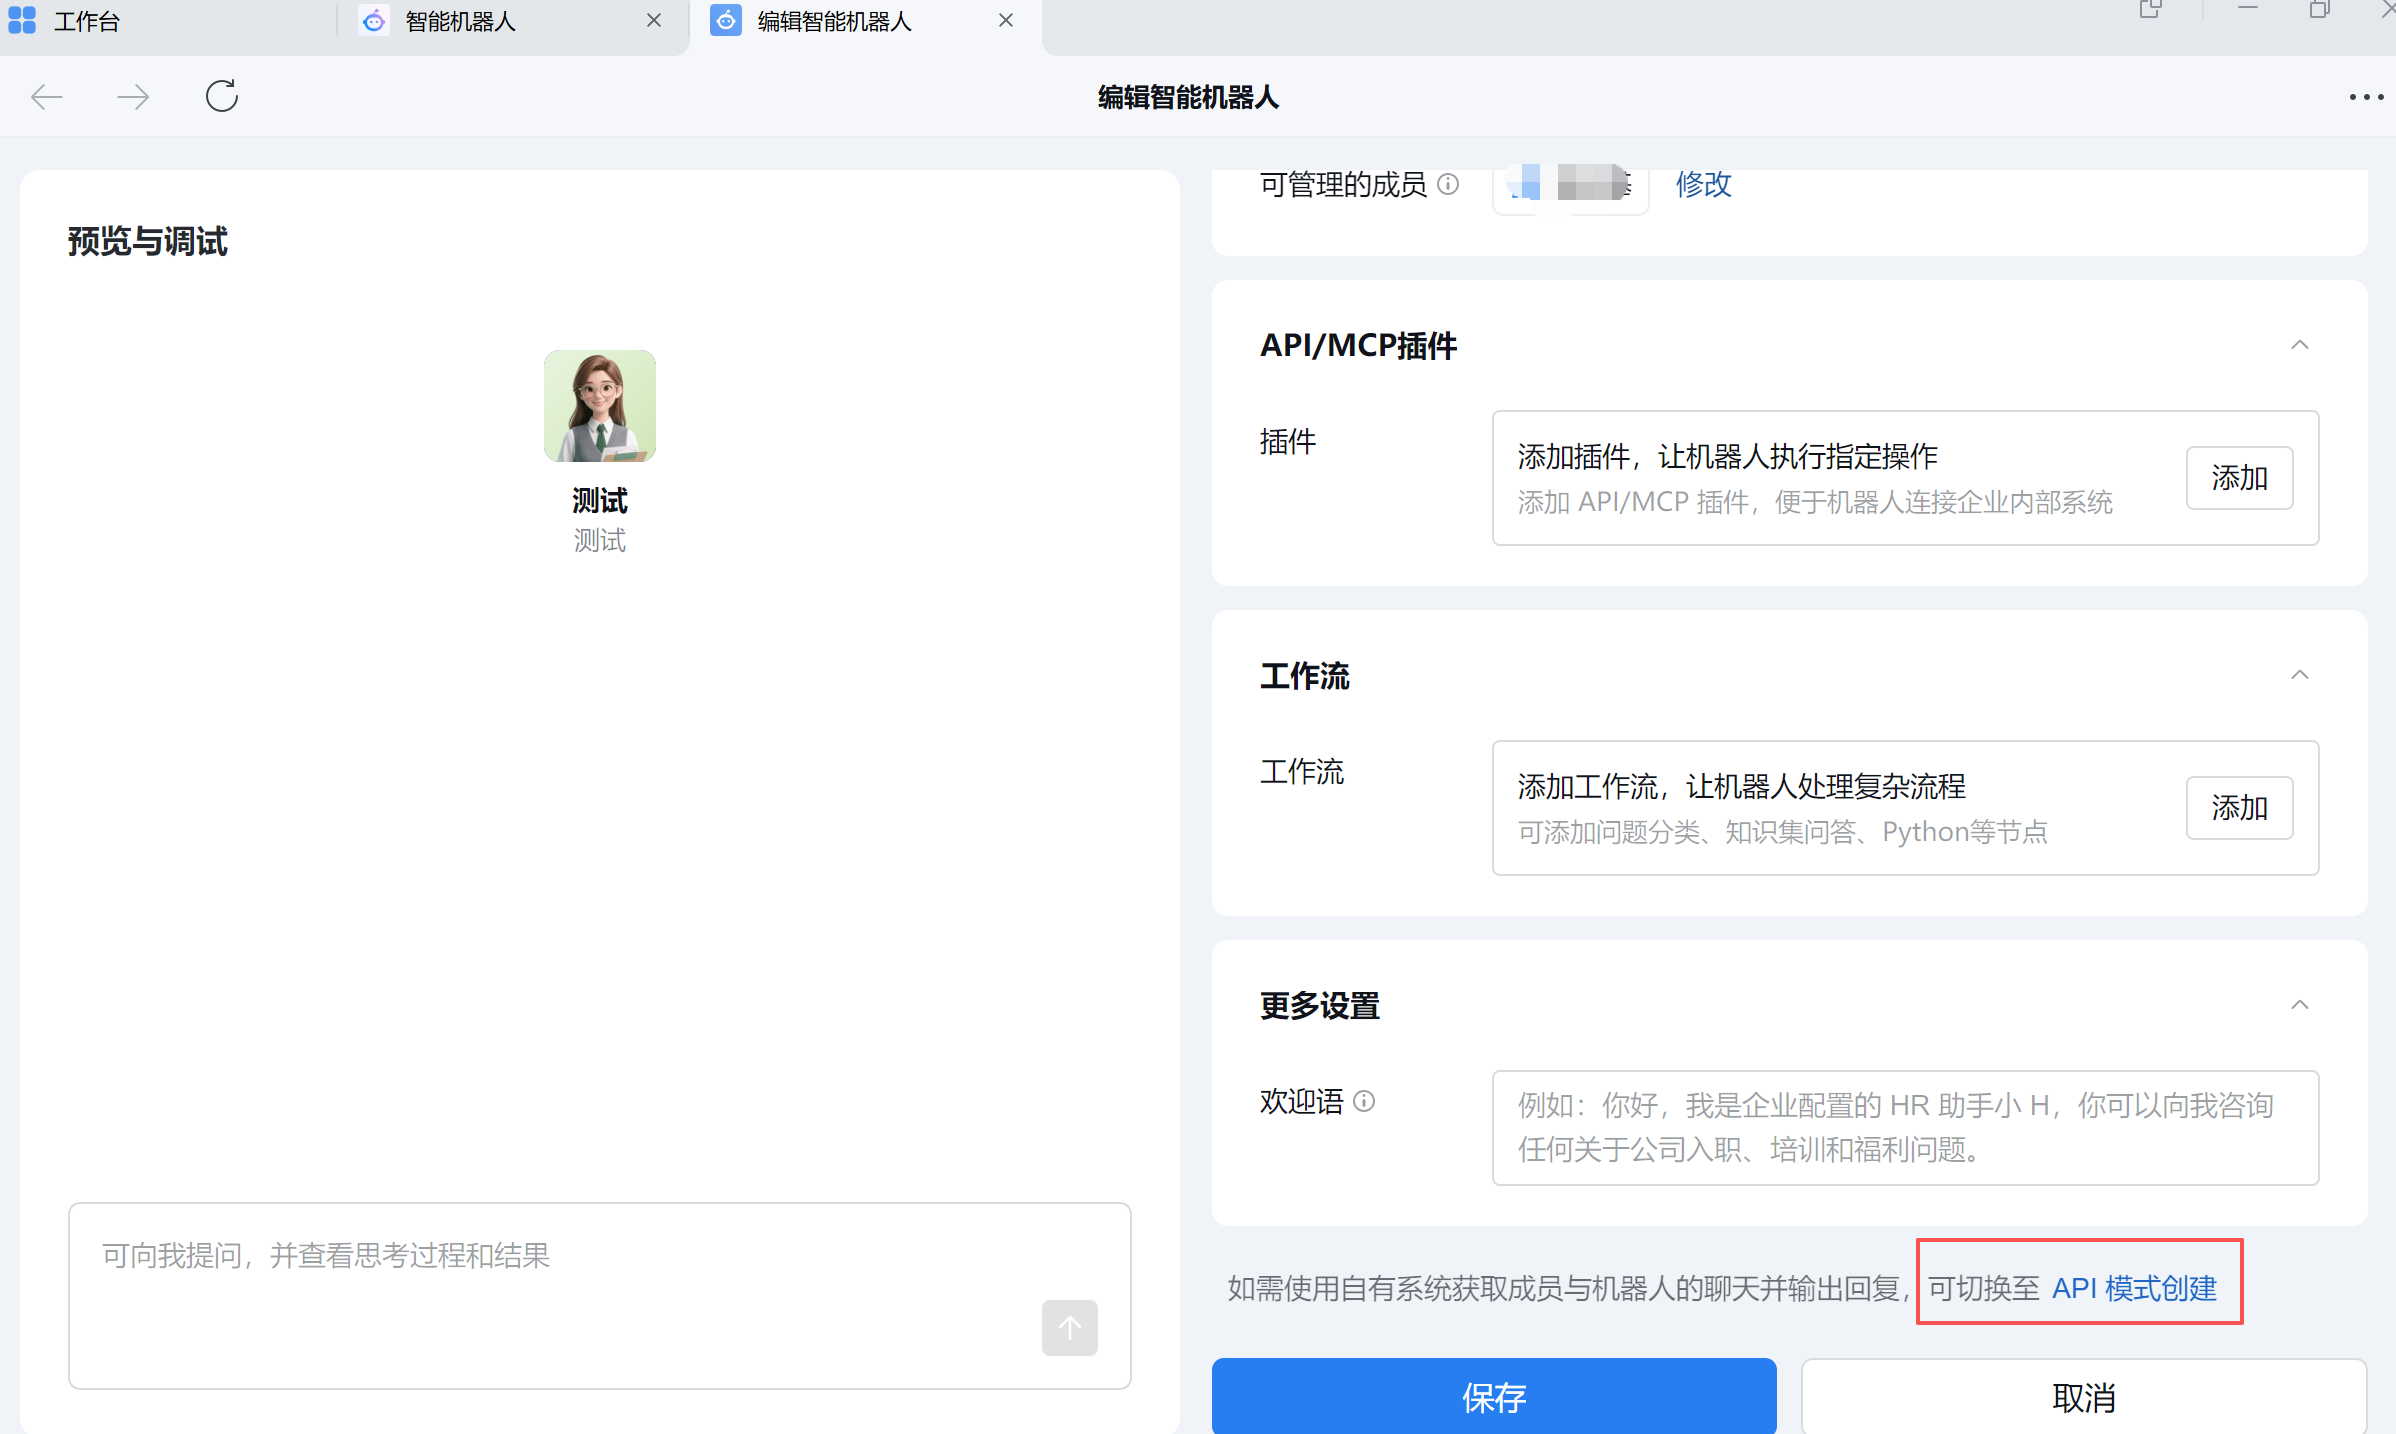Click the 更多设置 heading text

coord(1320,1005)
